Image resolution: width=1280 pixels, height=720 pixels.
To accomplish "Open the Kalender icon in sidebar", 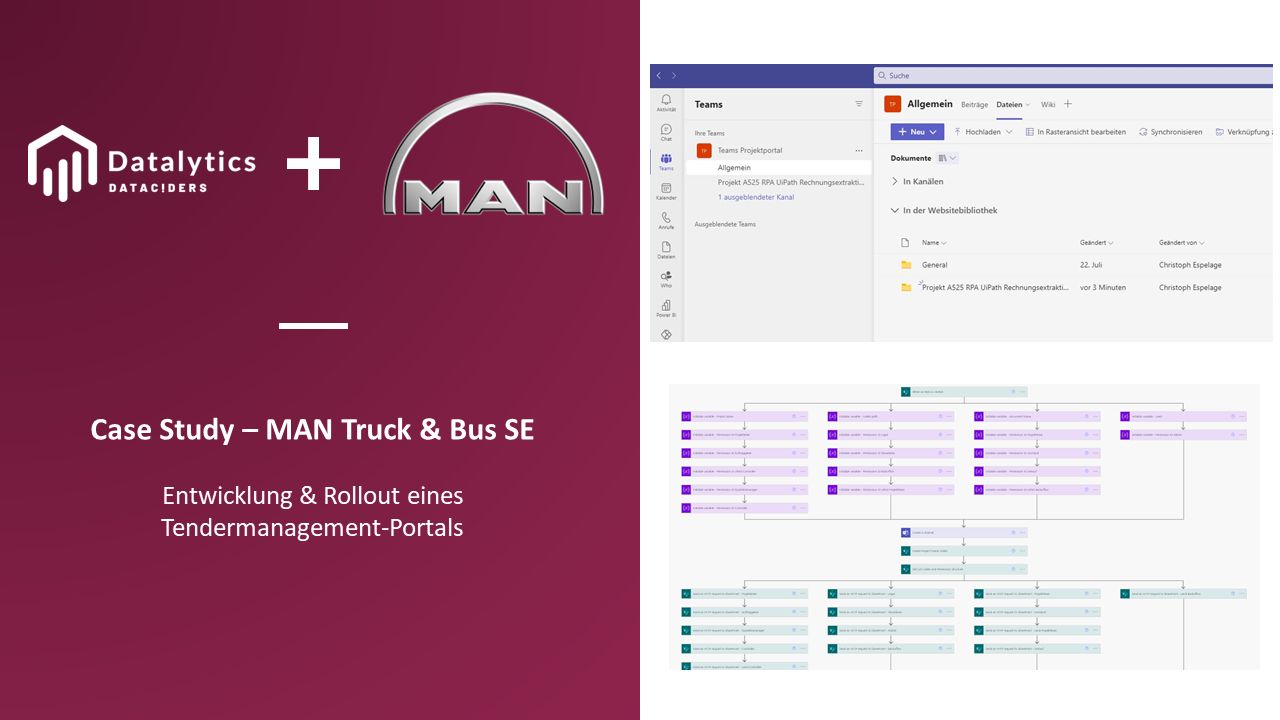I will tap(666, 189).
